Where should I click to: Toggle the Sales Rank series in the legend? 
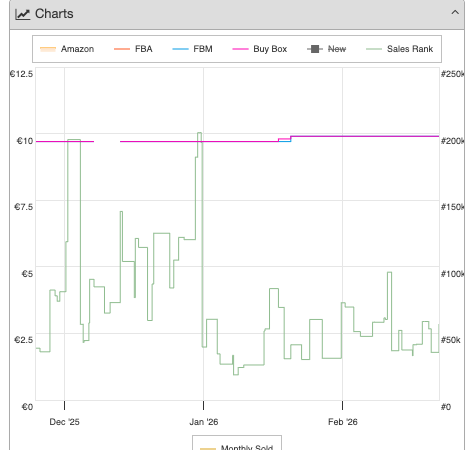point(399,49)
